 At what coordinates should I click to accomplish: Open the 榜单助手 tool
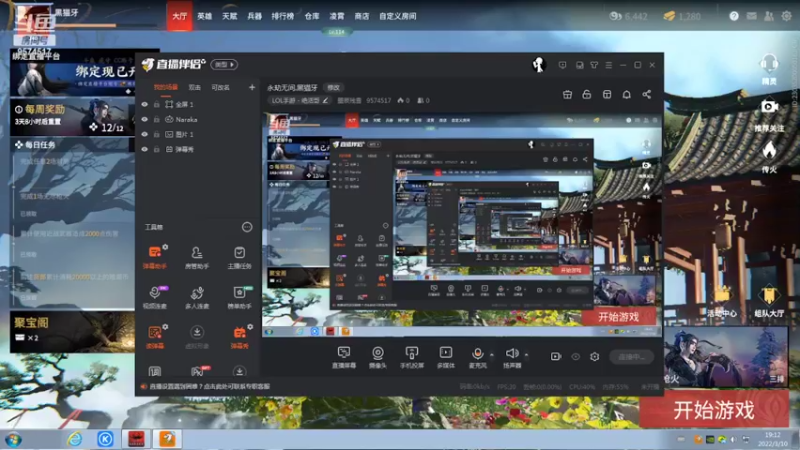(x=239, y=297)
